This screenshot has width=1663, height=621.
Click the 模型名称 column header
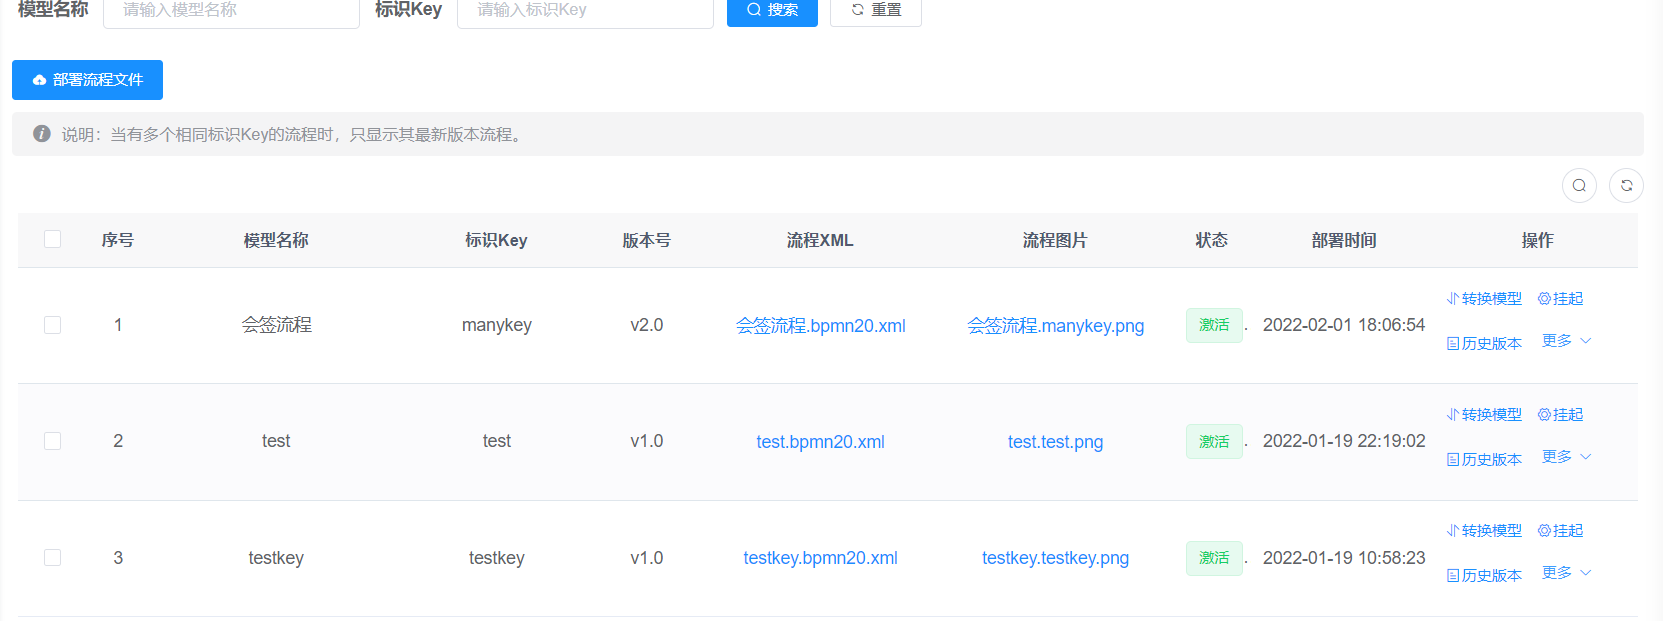276,240
